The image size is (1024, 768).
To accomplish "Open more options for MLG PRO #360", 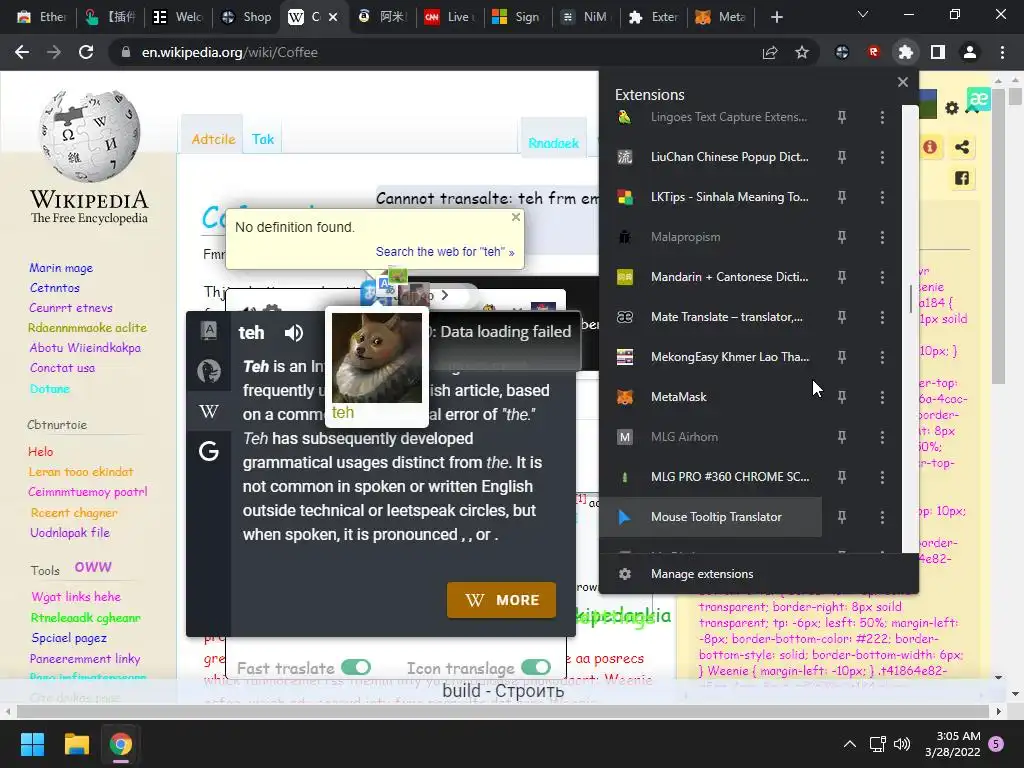I will (x=882, y=477).
